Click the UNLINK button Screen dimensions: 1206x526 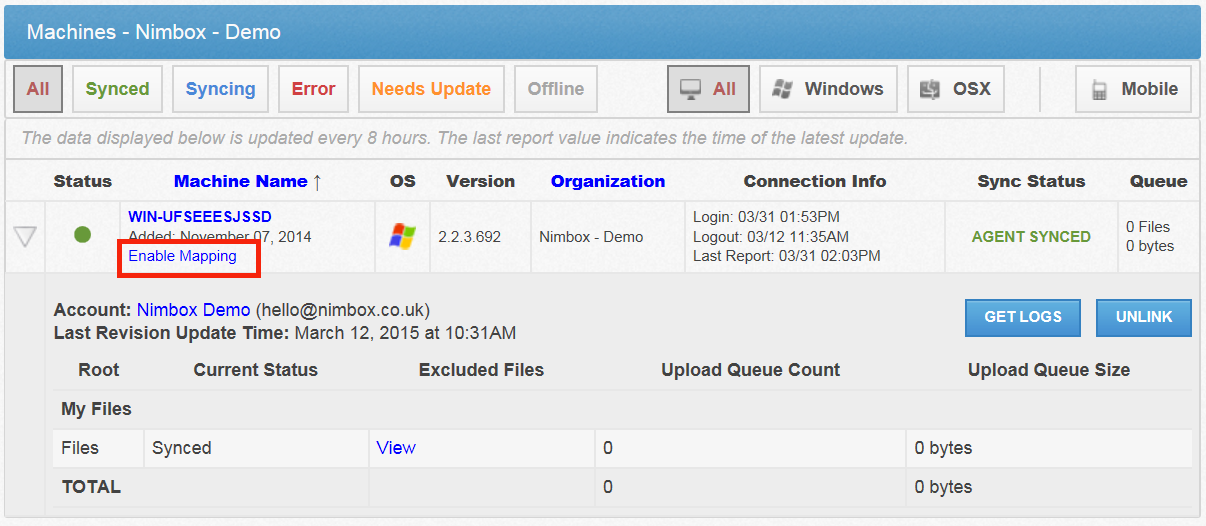[1144, 317]
